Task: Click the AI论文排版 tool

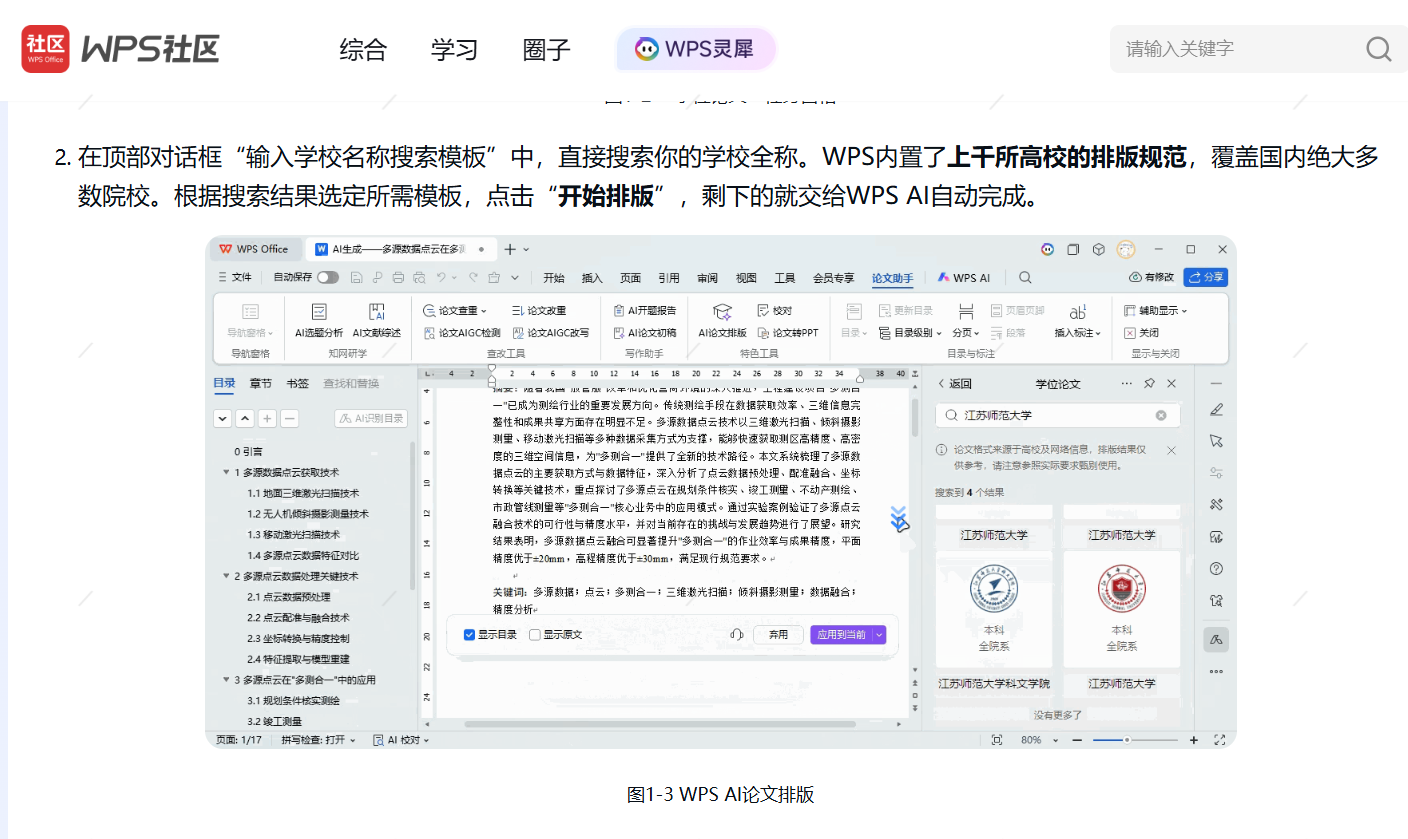Action: [x=722, y=321]
